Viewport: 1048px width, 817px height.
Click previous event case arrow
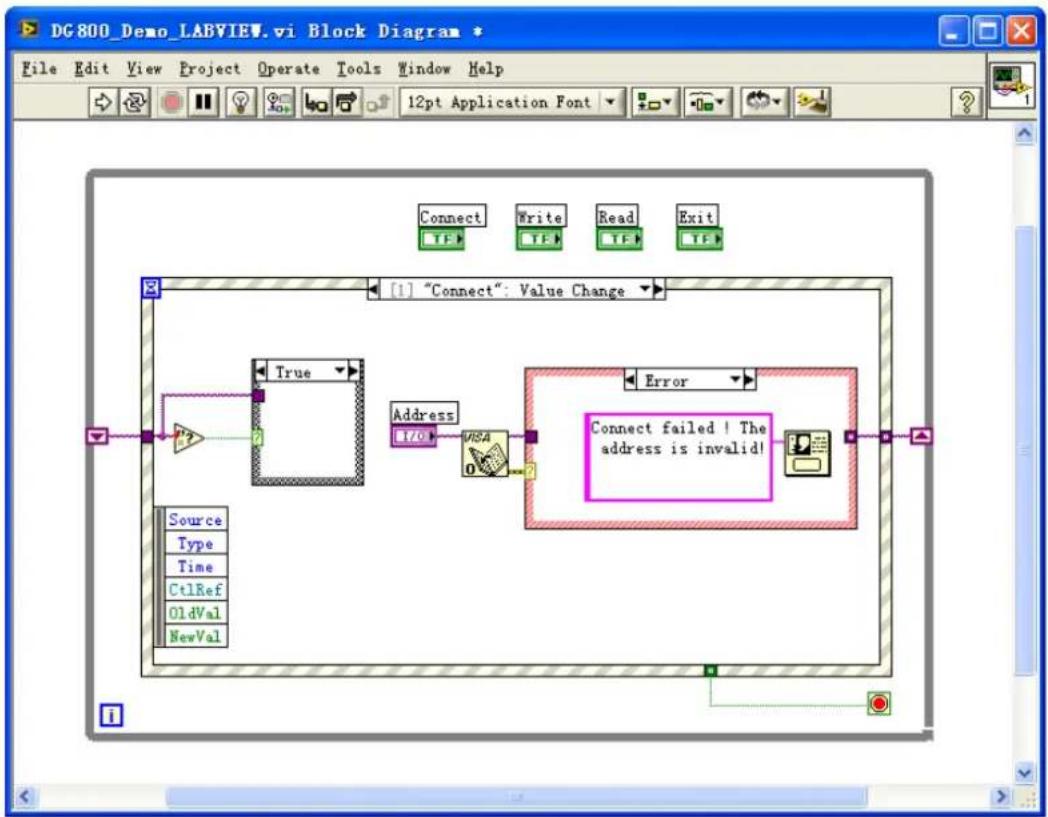point(374,290)
